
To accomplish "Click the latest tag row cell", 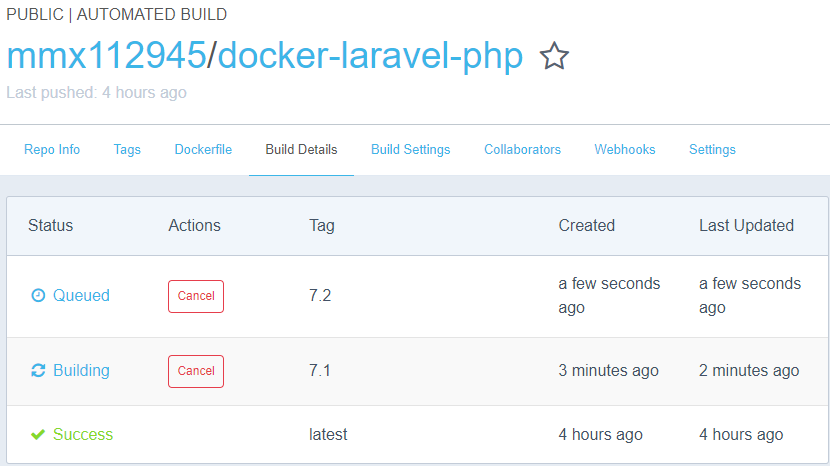I will tap(328, 435).
